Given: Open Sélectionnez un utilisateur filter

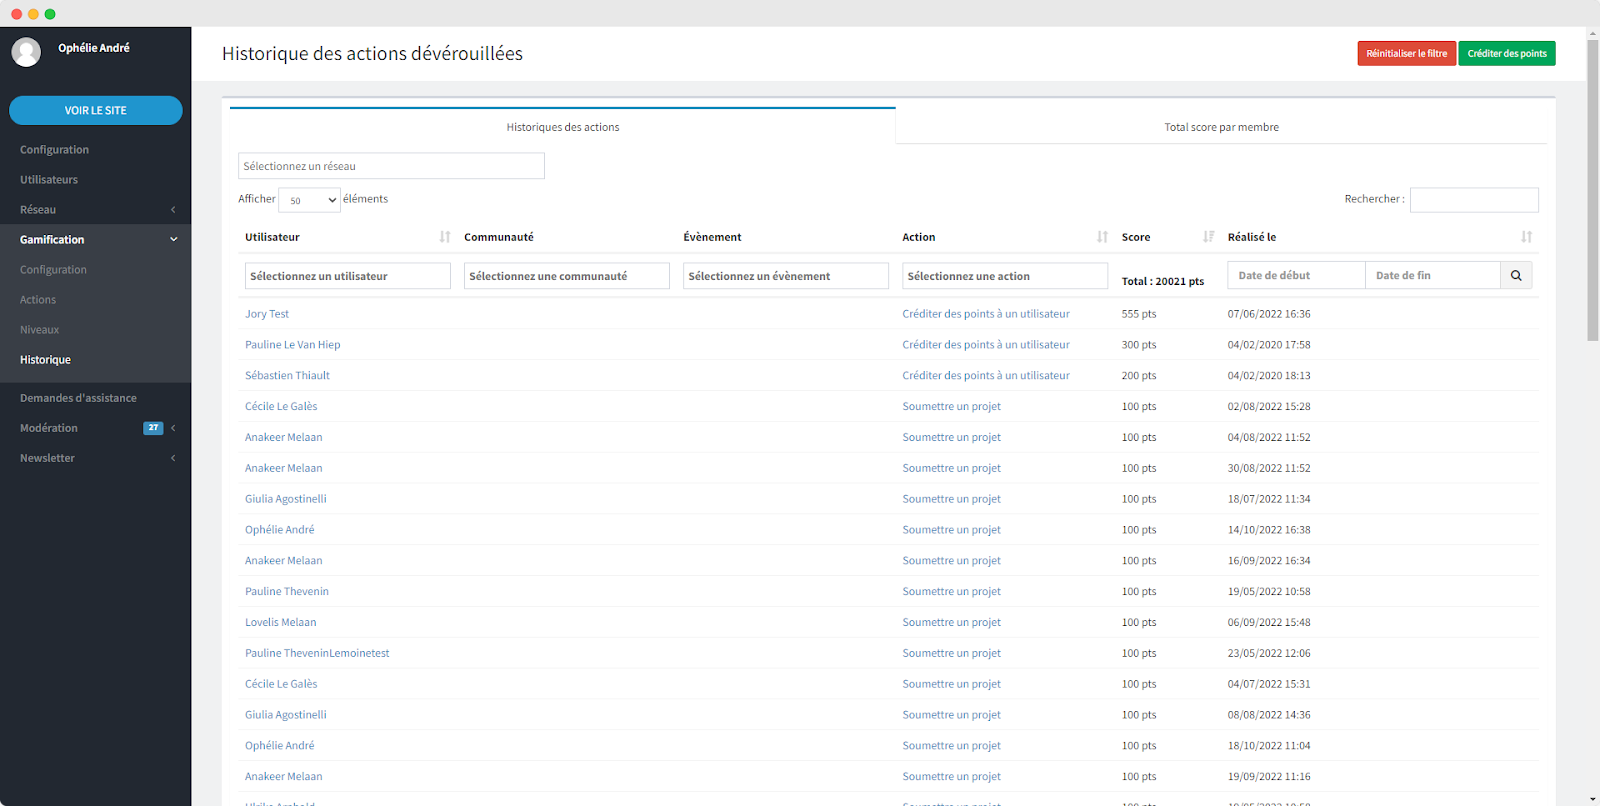Looking at the screenshot, I should [347, 276].
